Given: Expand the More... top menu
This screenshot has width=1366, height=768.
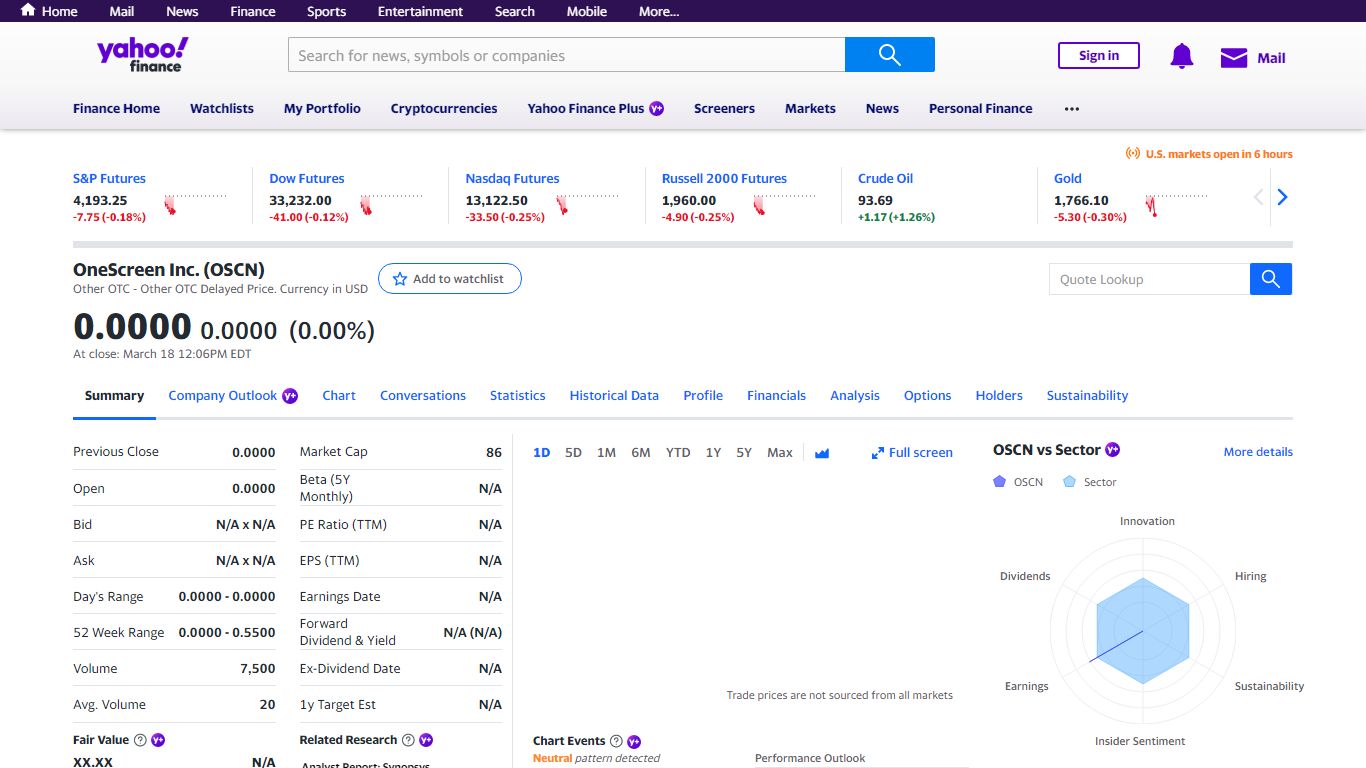Looking at the screenshot, I should tap(659, 11).
